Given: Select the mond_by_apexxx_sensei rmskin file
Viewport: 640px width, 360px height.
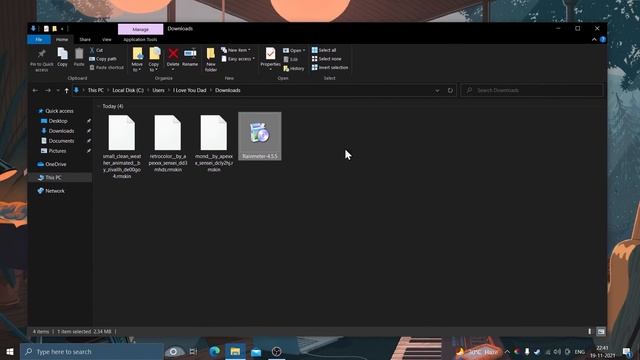Looking at the screenshot, I should 214,143.
